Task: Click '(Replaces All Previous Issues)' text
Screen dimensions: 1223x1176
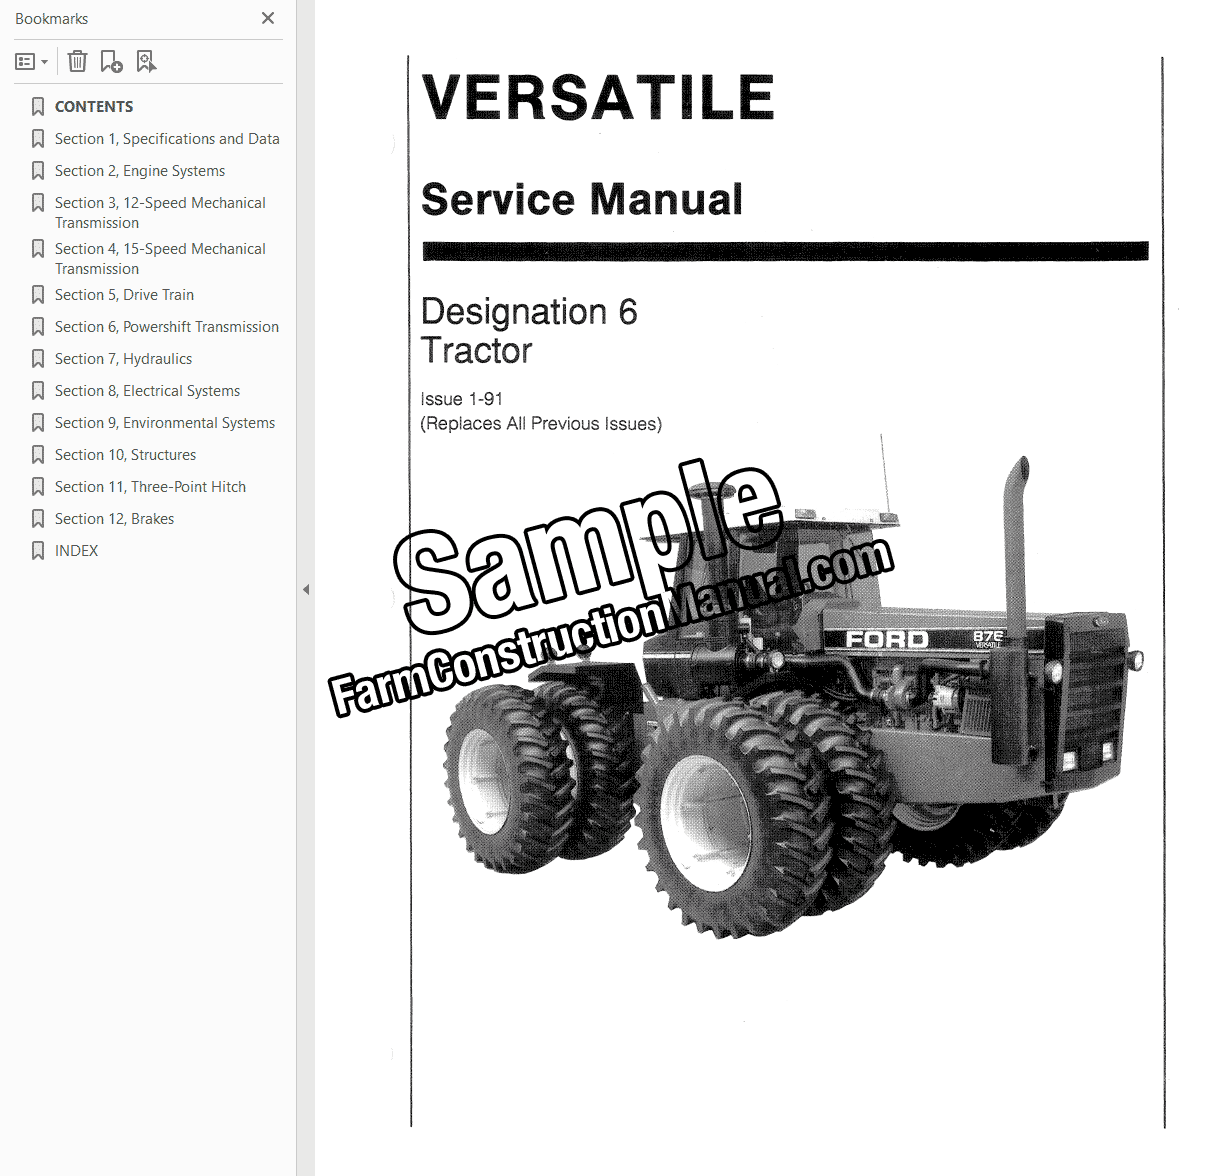Action: pyautogui.click(x=541, y=424)
